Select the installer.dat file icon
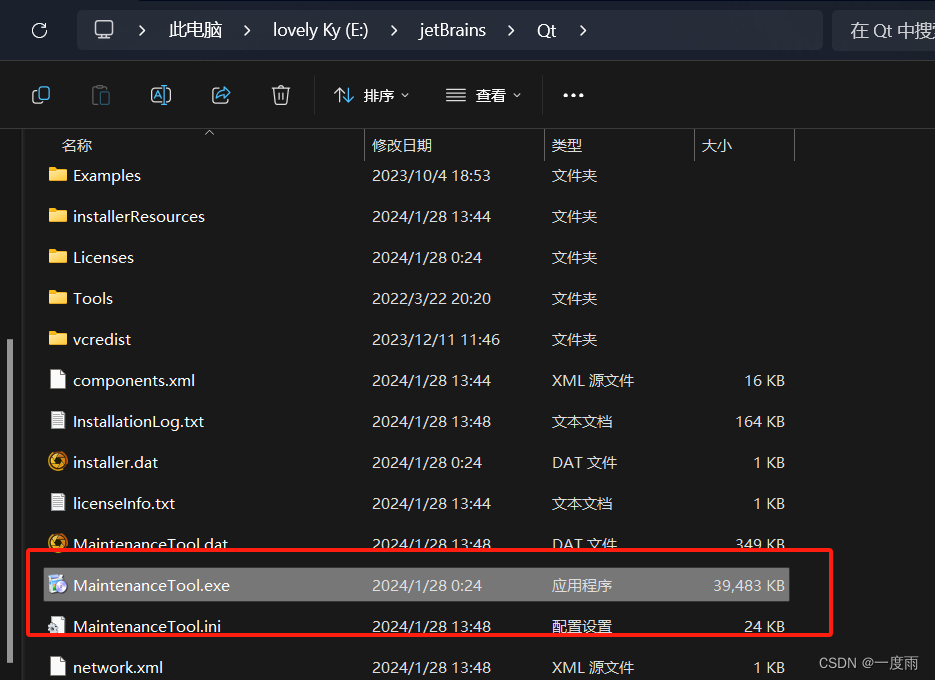Image resolution: width=935 pixels, height=680 pixels. (x=58, y=461)
